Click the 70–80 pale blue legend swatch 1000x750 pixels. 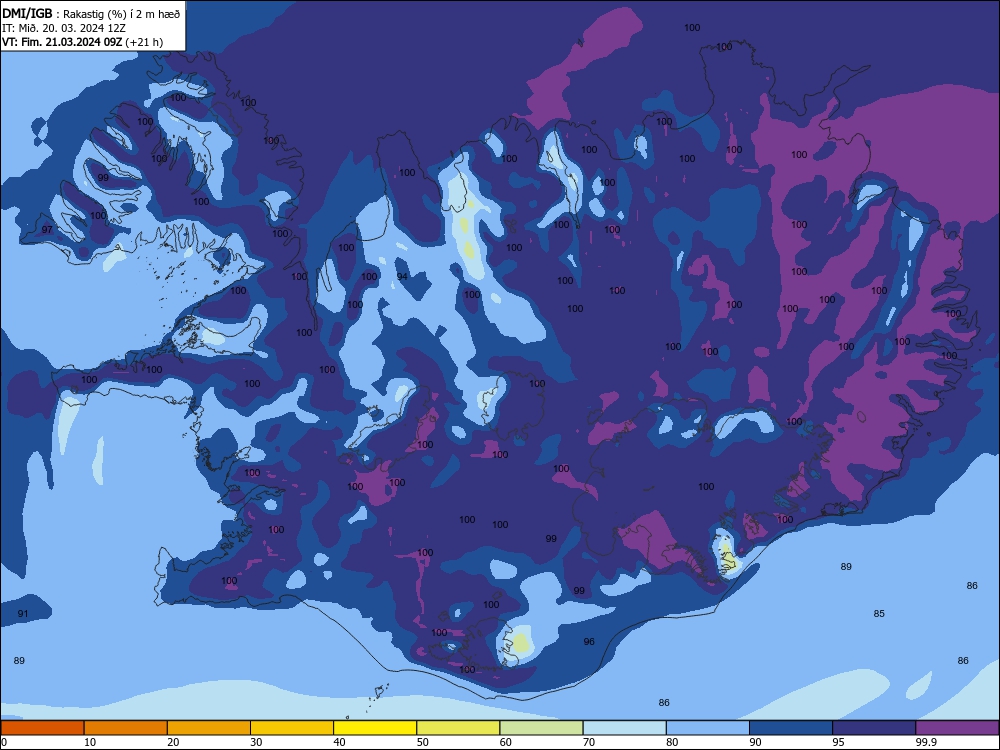(624, 728)
